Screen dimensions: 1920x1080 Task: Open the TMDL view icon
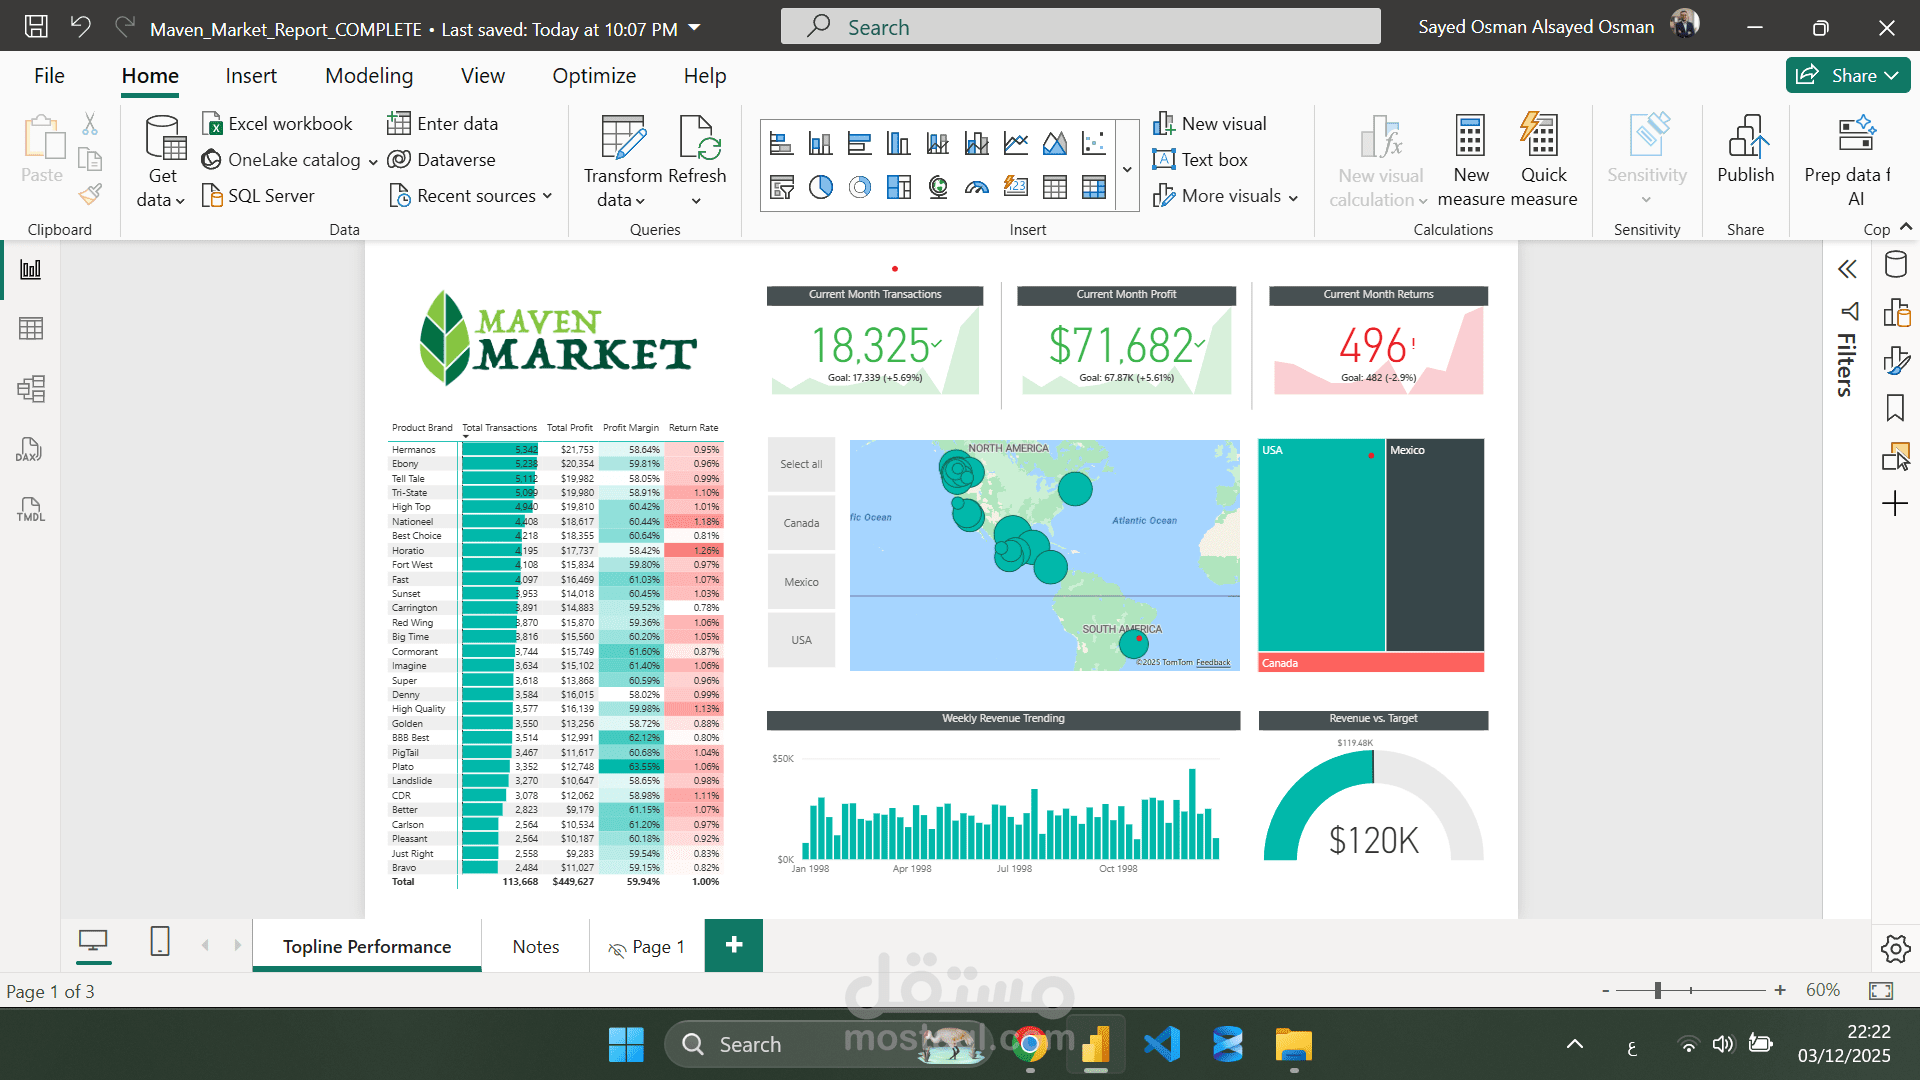click(30, 510)
